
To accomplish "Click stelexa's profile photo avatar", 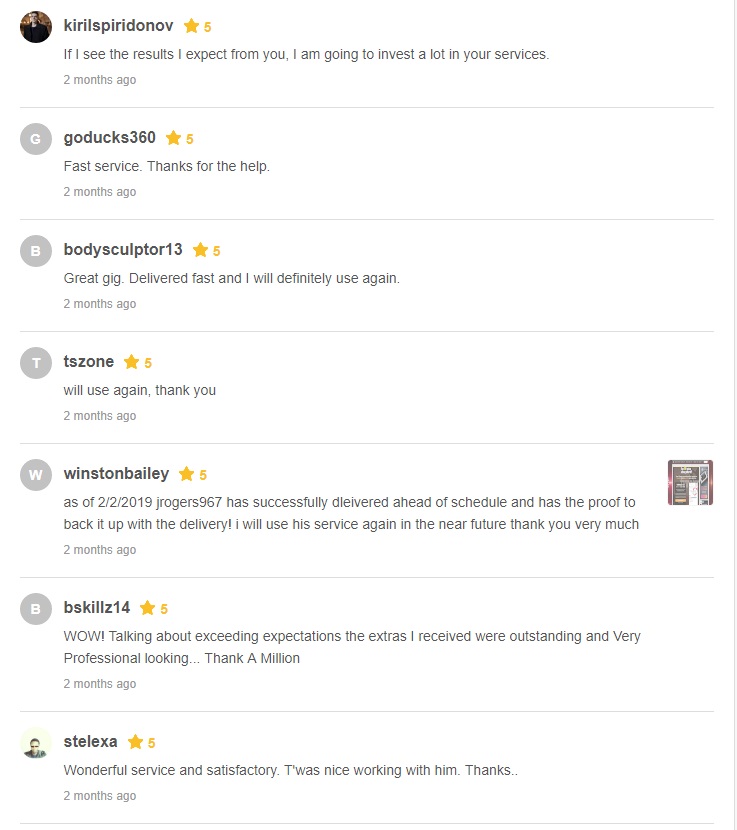I will pos(36,743).
